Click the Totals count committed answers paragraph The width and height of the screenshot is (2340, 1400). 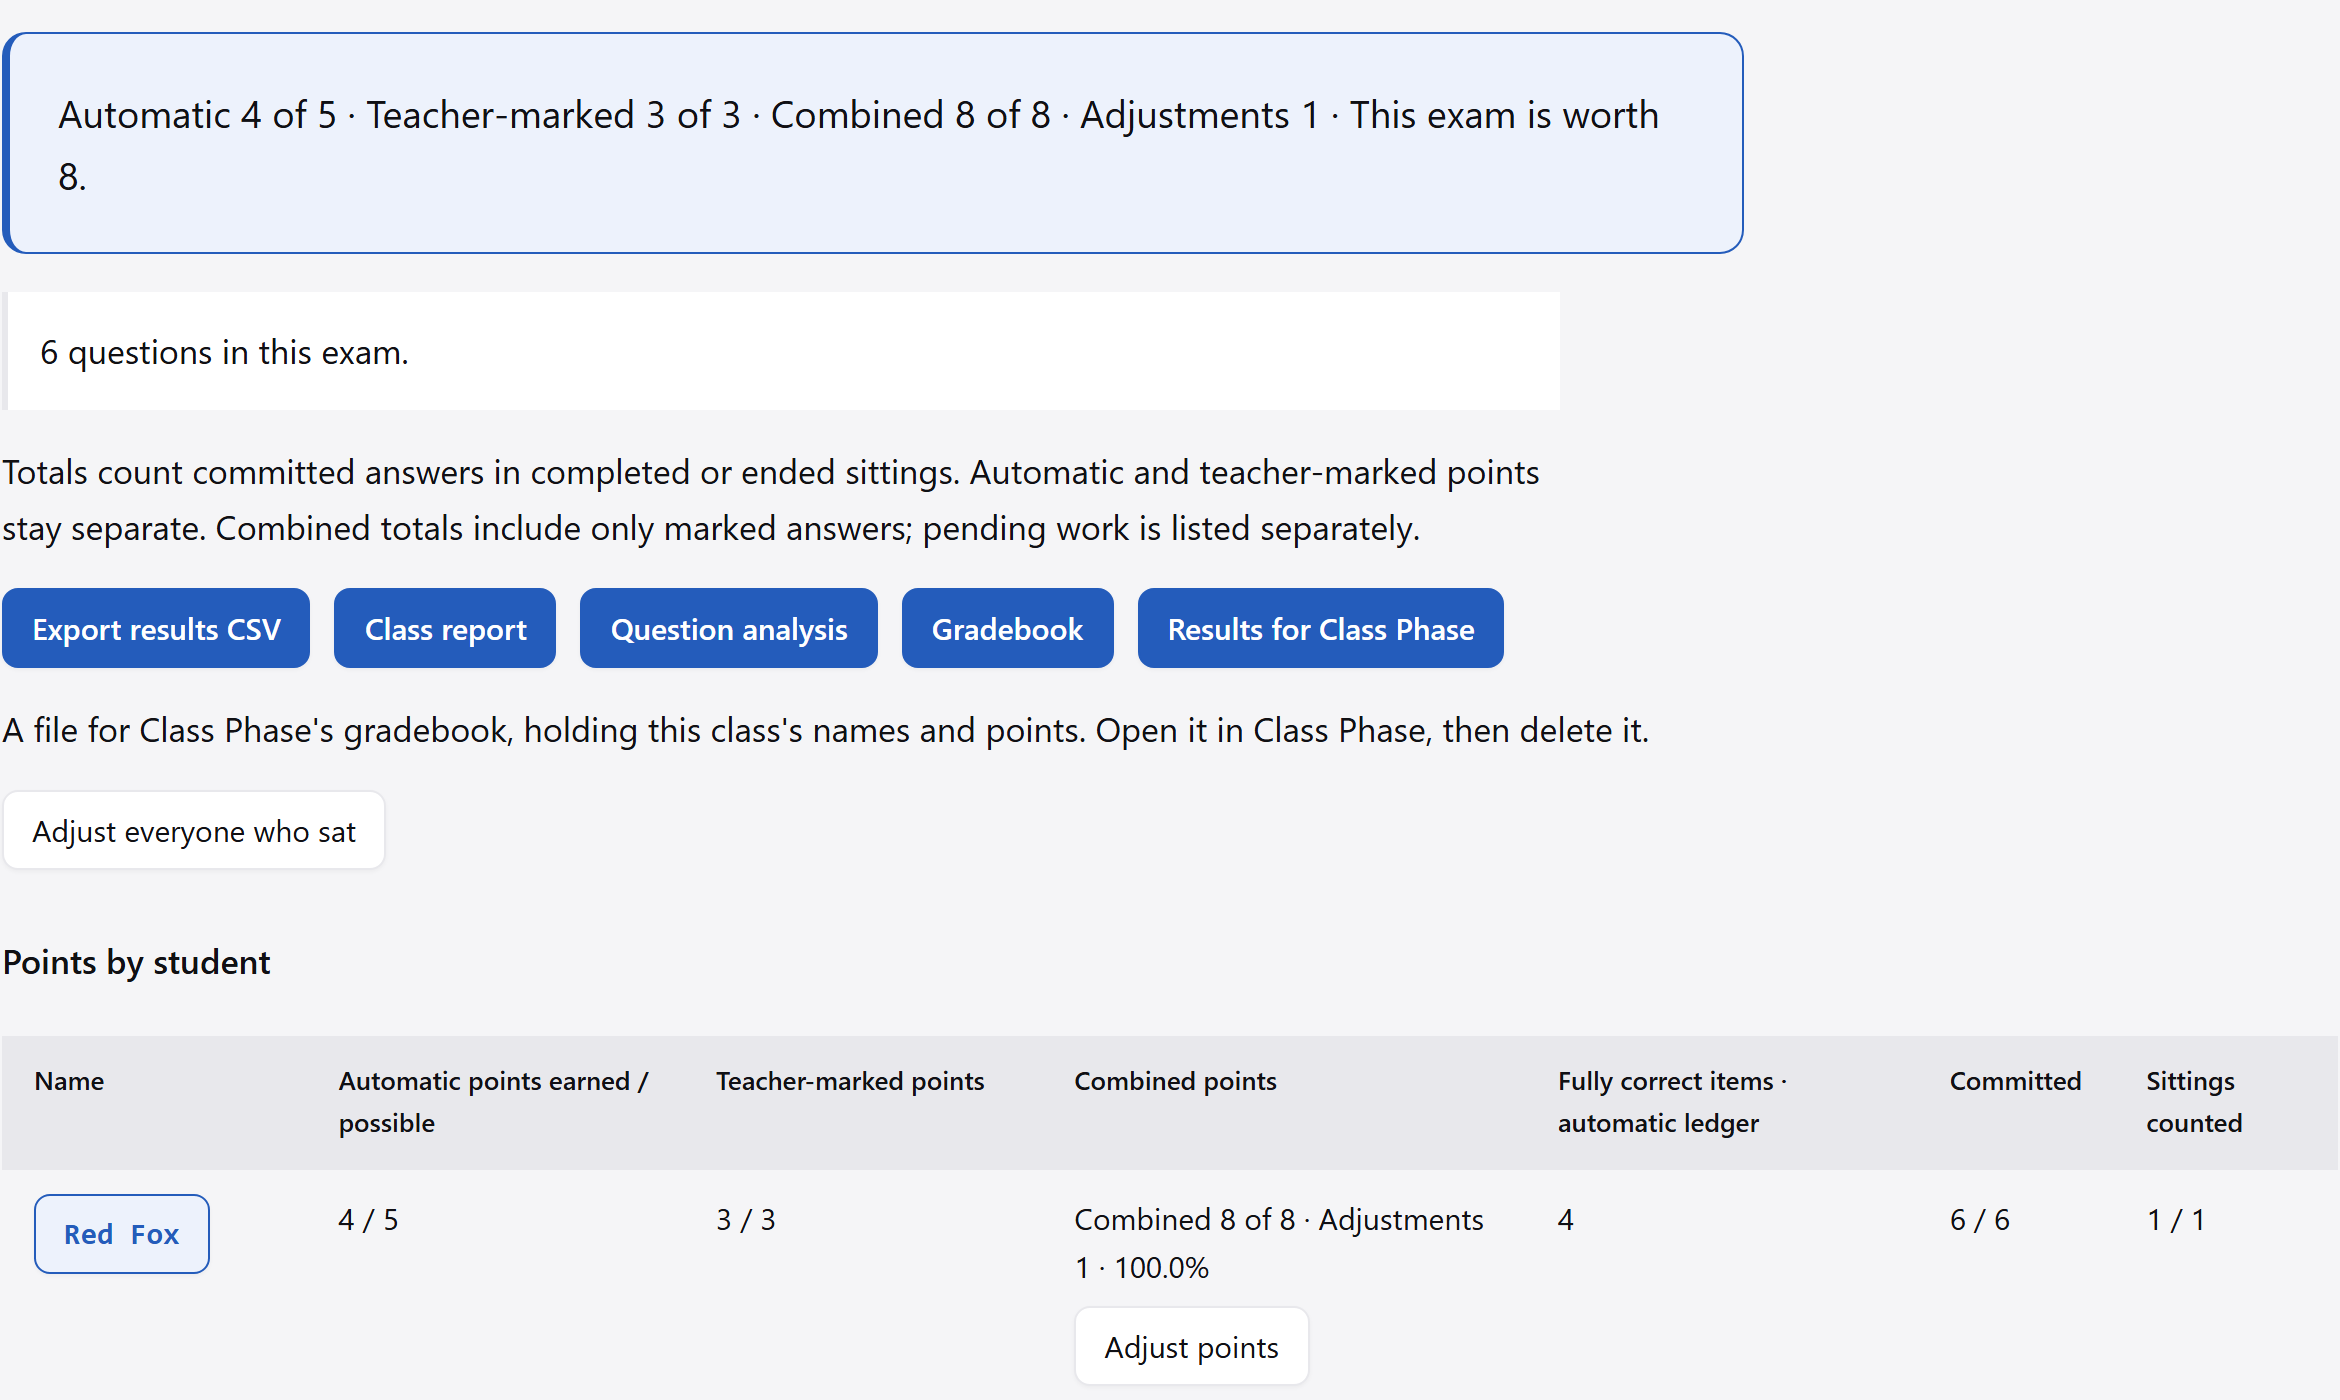[x=770, y=500]
